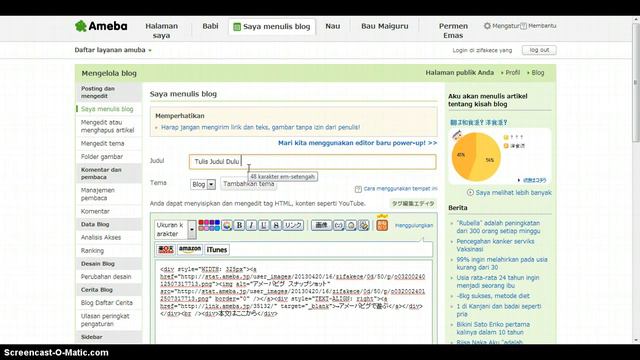
Task: Open Mengedit tema in sidebar
Action: [102, 143]
